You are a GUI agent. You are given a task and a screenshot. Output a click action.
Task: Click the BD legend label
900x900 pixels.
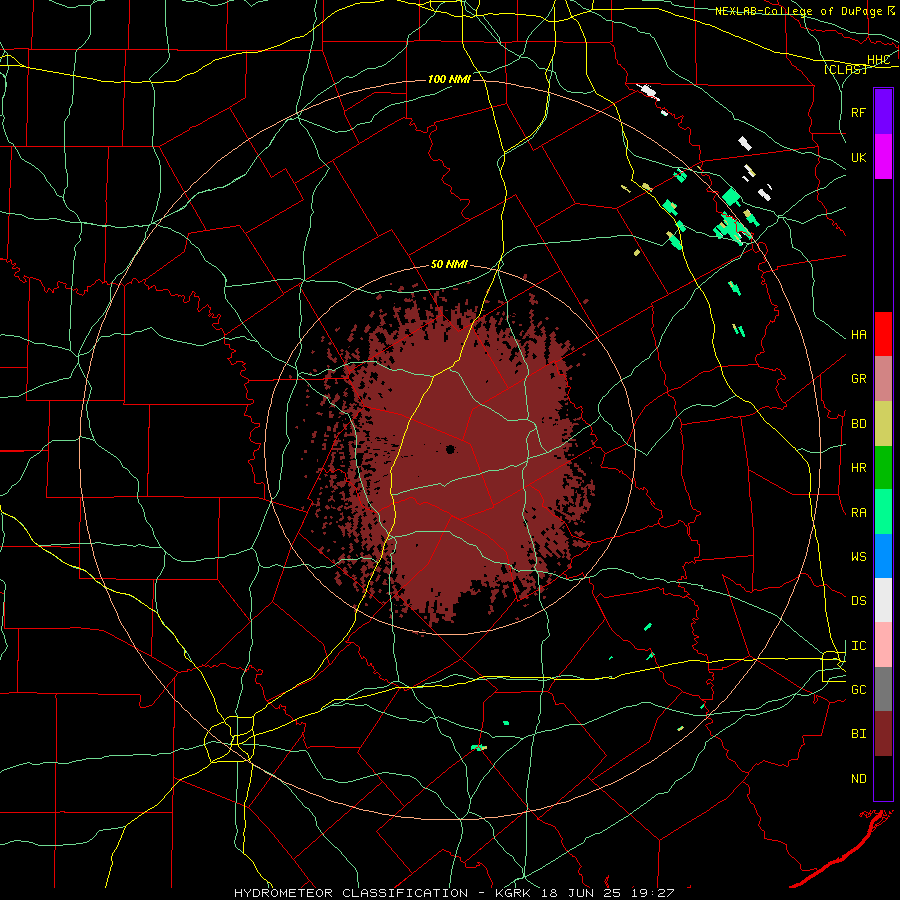858,424
